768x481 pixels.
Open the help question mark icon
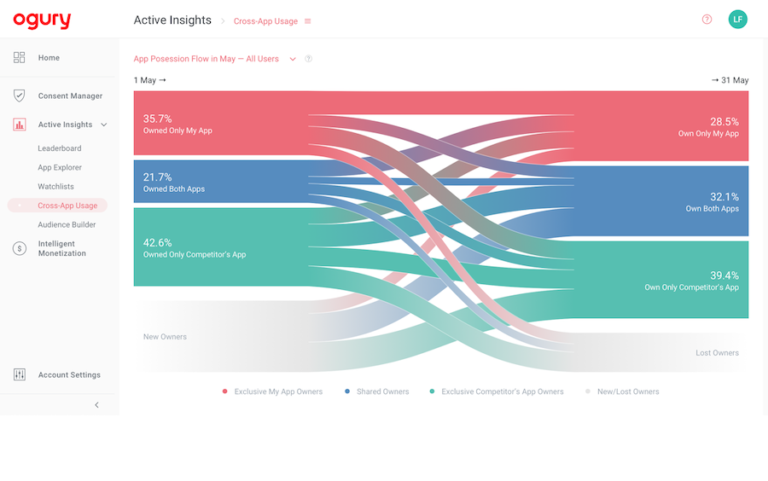pyautogui.click(x=707, y=19)
